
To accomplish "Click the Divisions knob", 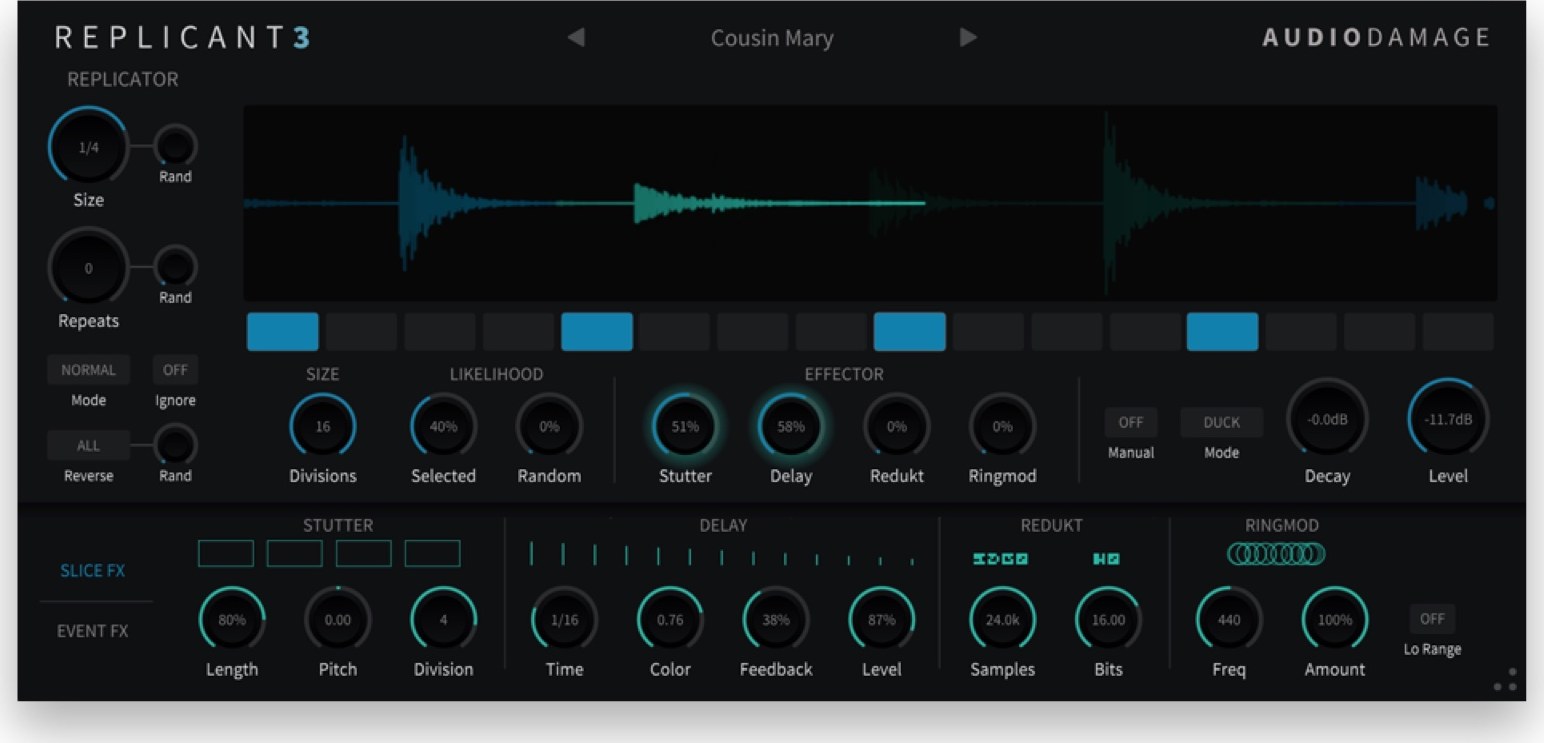I will click(x=323, y=426).
